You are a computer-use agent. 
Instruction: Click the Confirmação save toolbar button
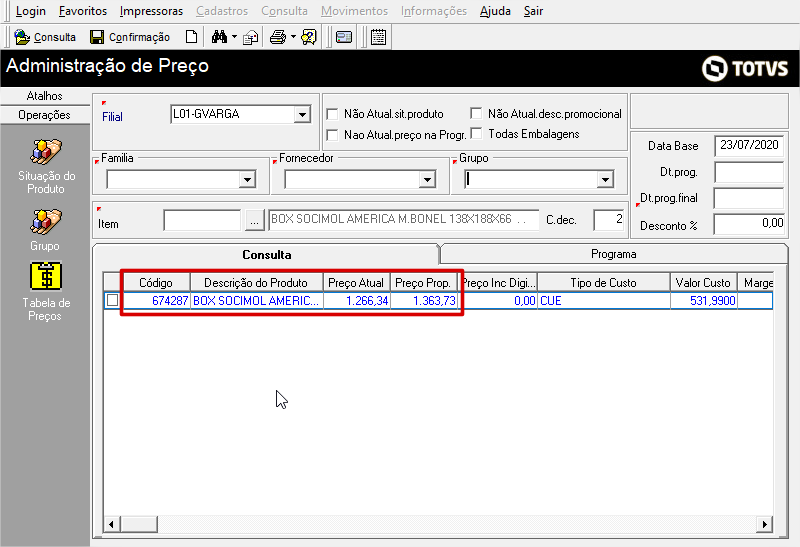point(130,37)
